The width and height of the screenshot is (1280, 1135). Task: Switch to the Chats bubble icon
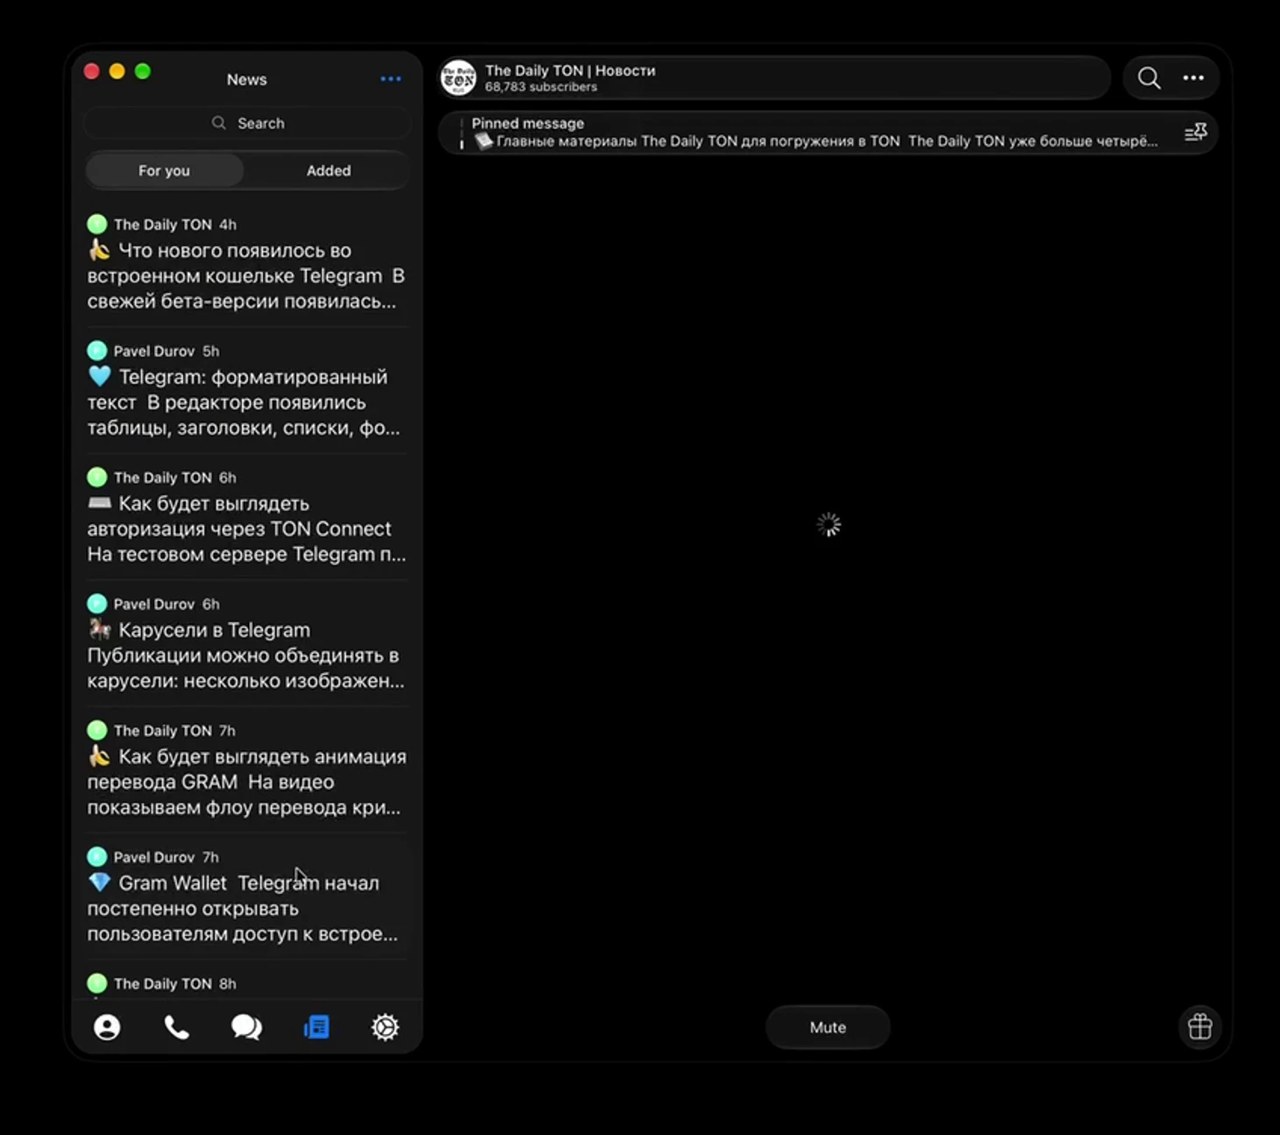coord(246,1027)
